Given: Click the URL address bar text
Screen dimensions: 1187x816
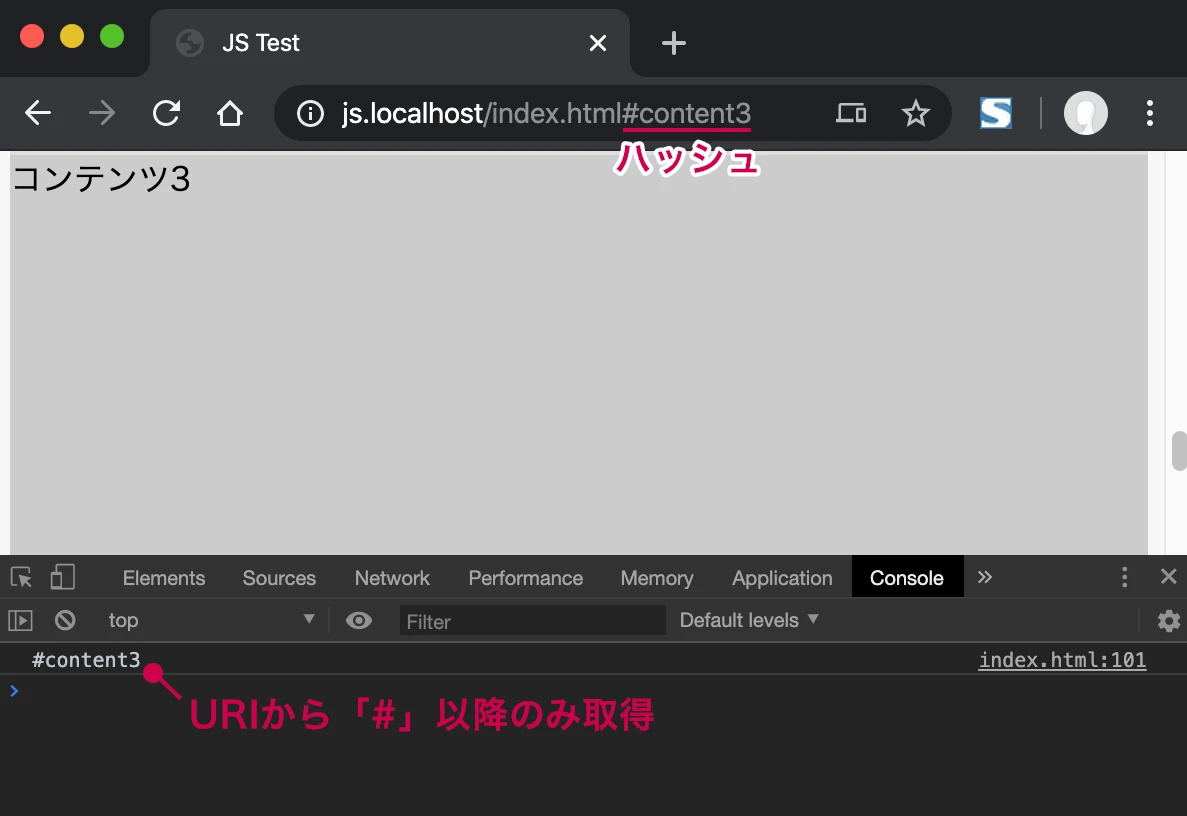Looking at the screenshot, I should pos(546,114).
